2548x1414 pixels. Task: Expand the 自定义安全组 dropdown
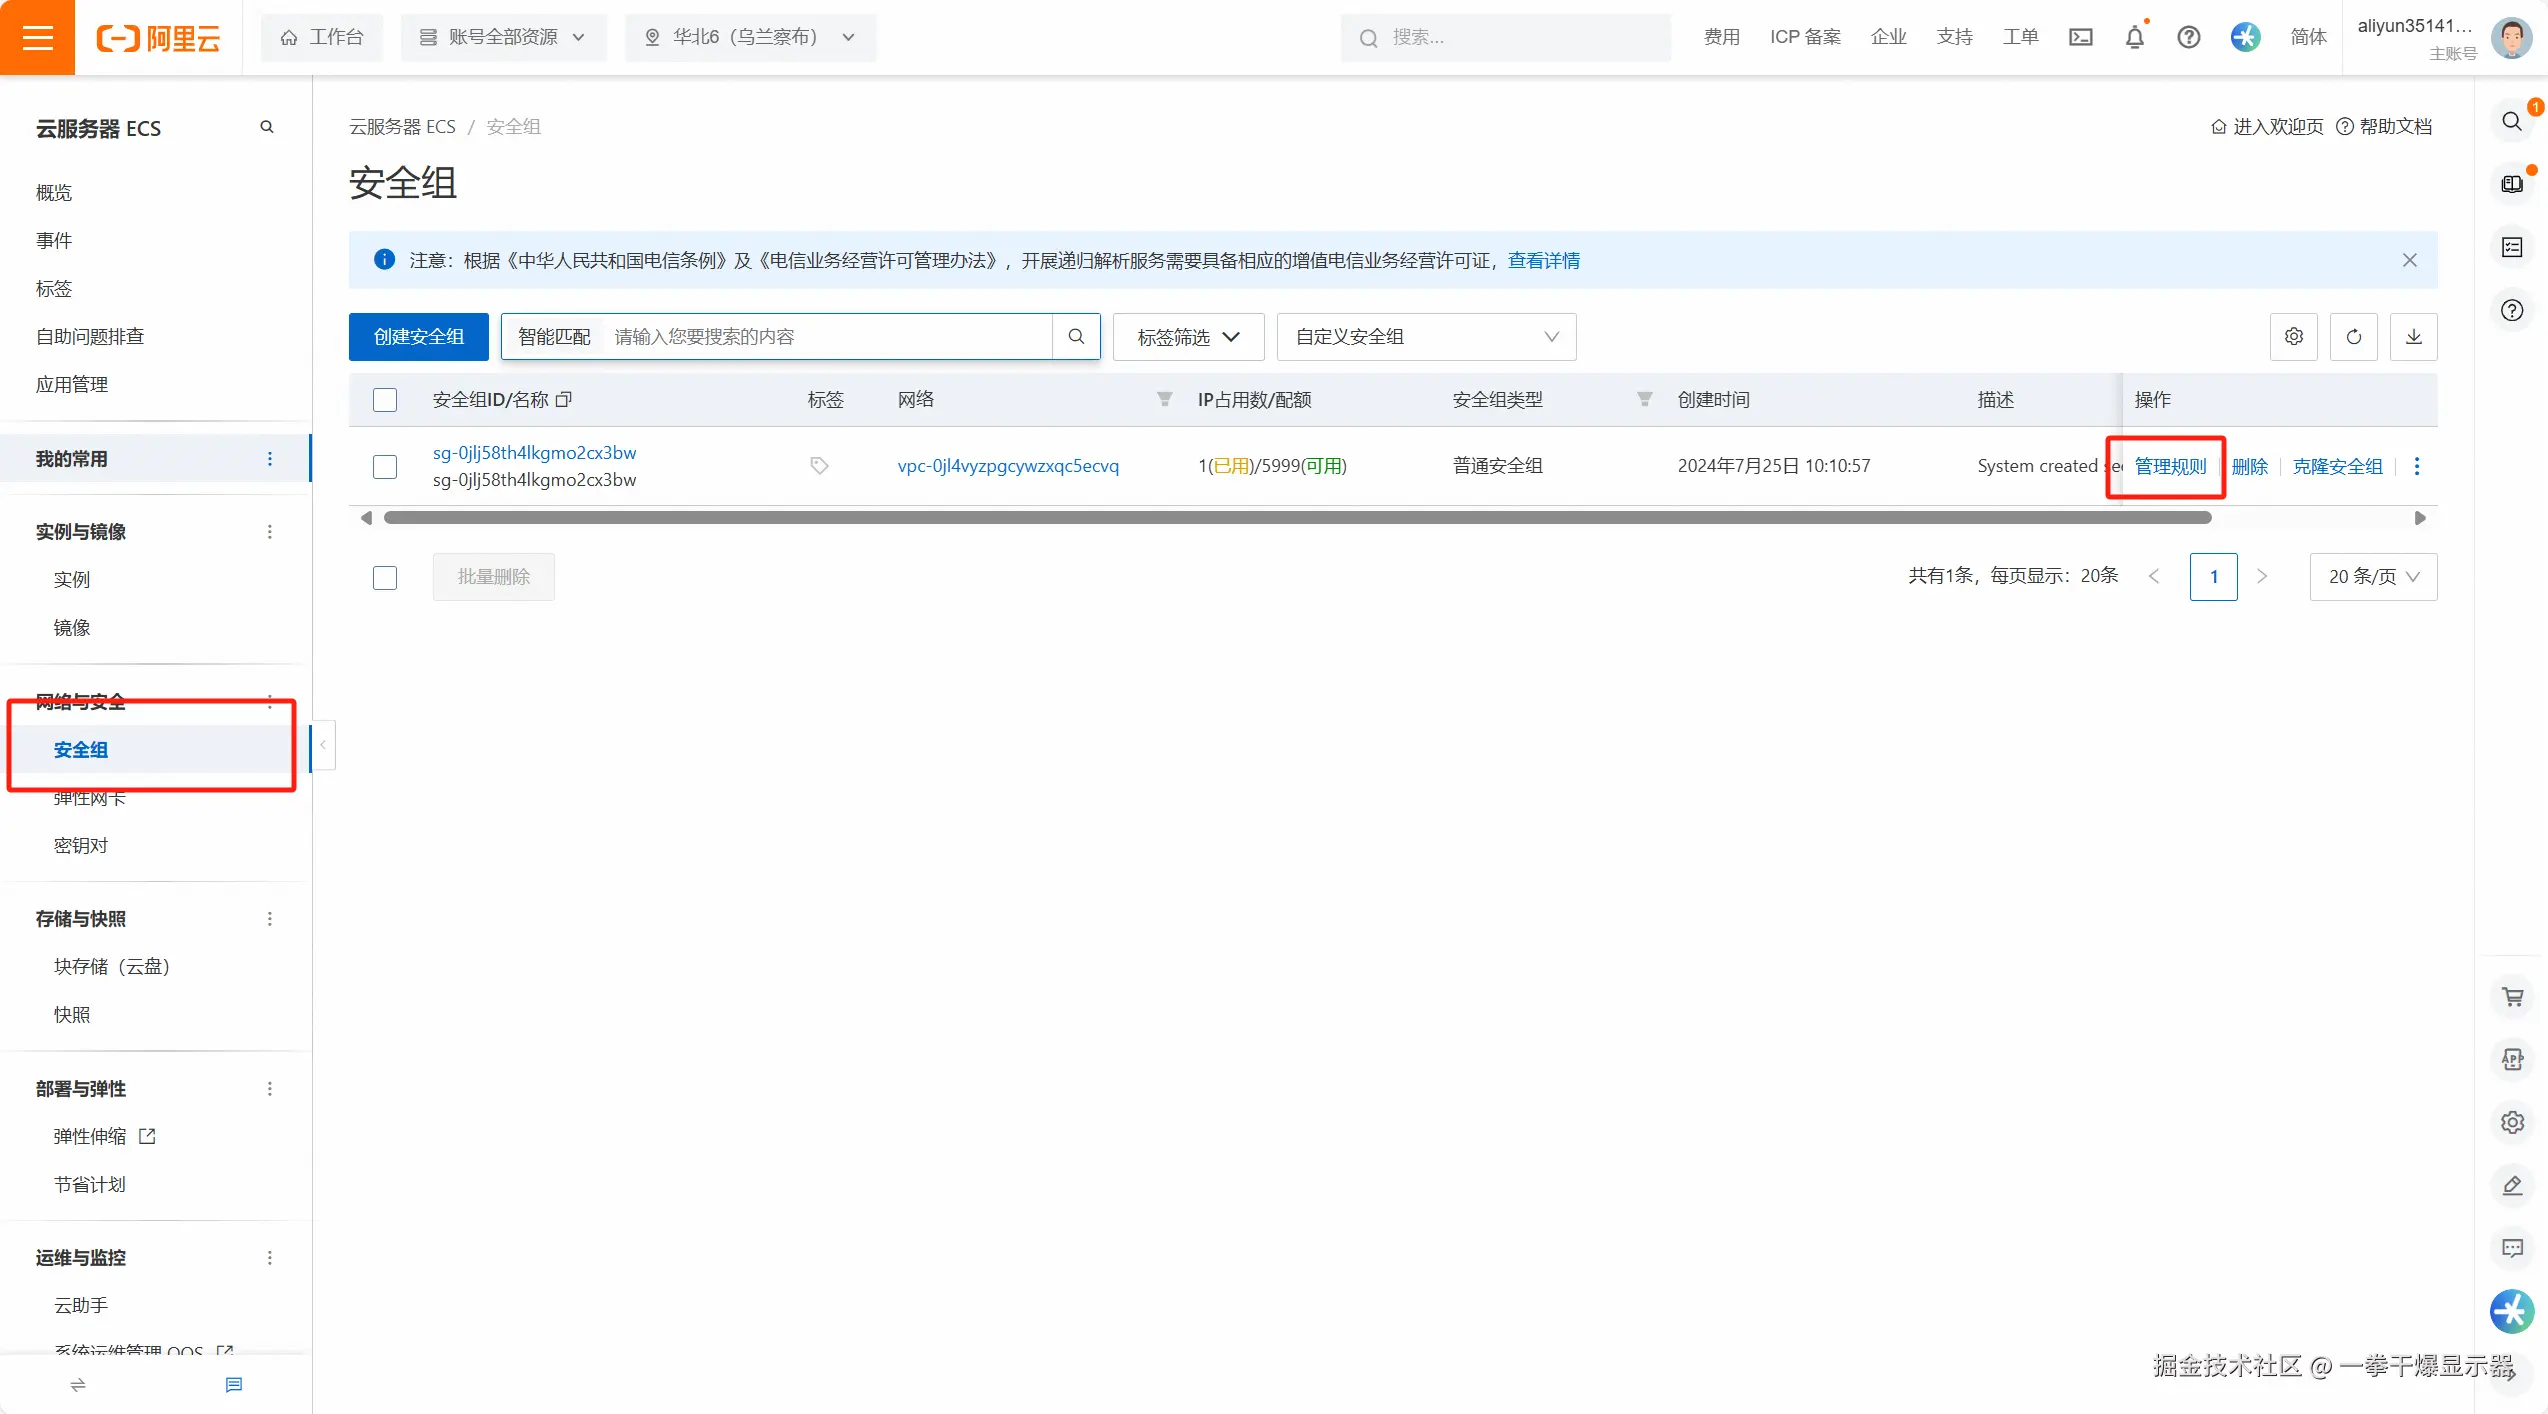[x=1426, y=337]
